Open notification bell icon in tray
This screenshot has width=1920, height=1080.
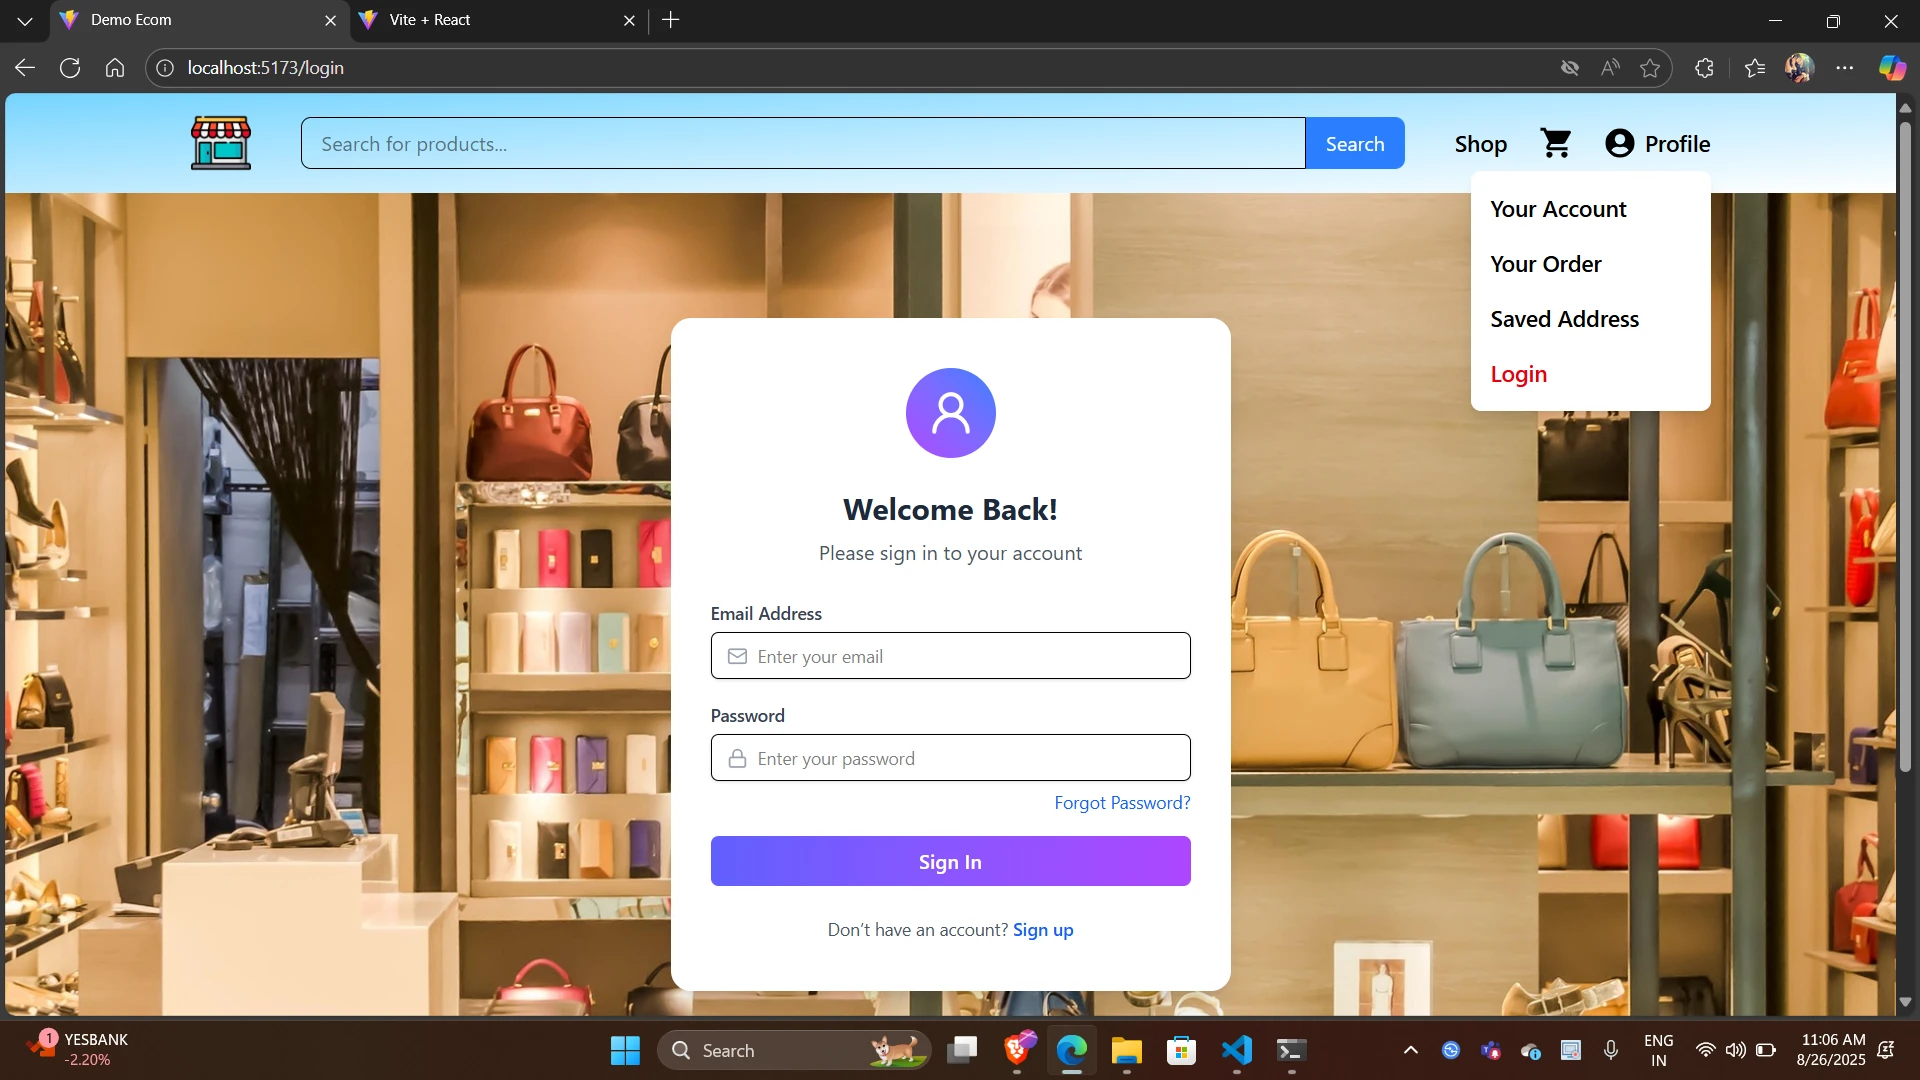(x=1886, y=1050)
